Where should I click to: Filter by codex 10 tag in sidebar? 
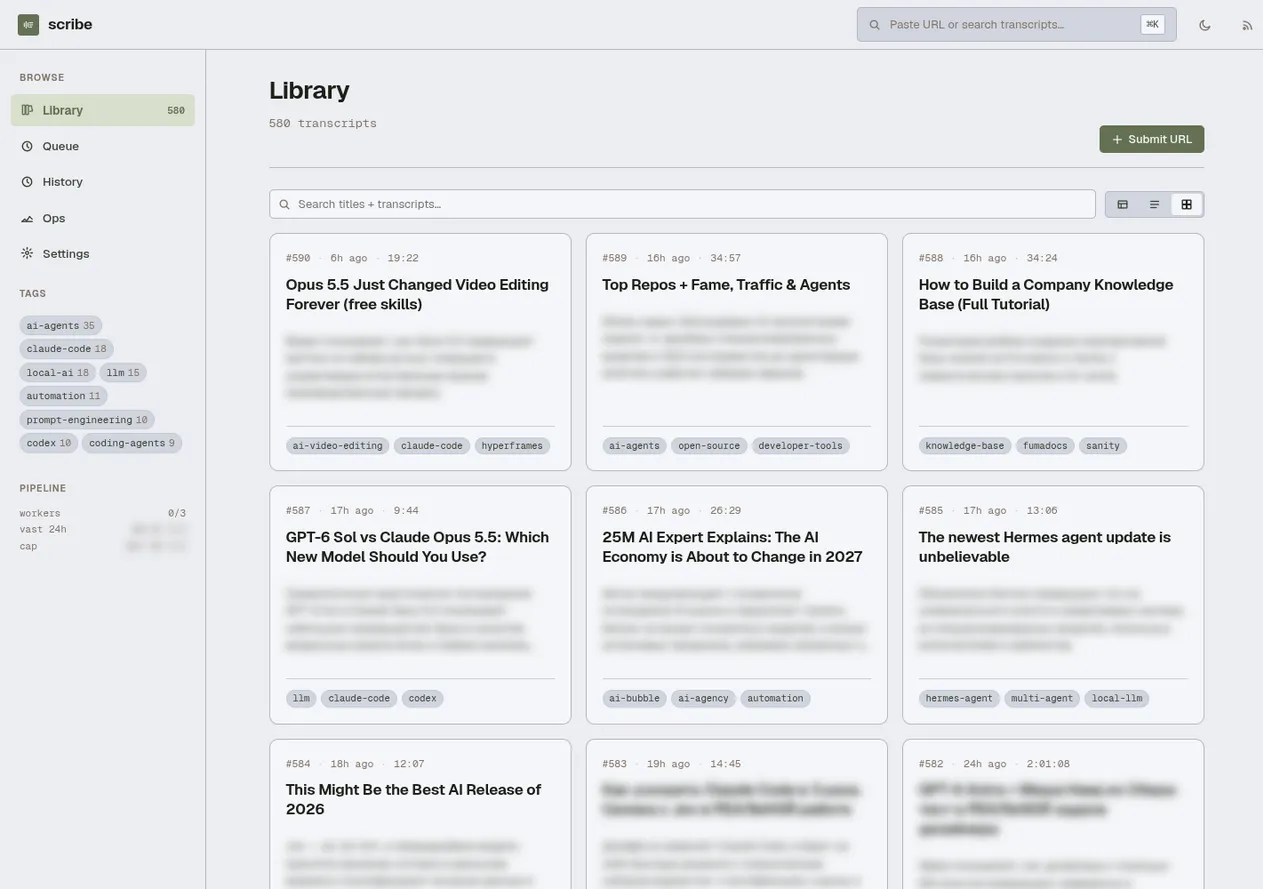coord(48,443)
